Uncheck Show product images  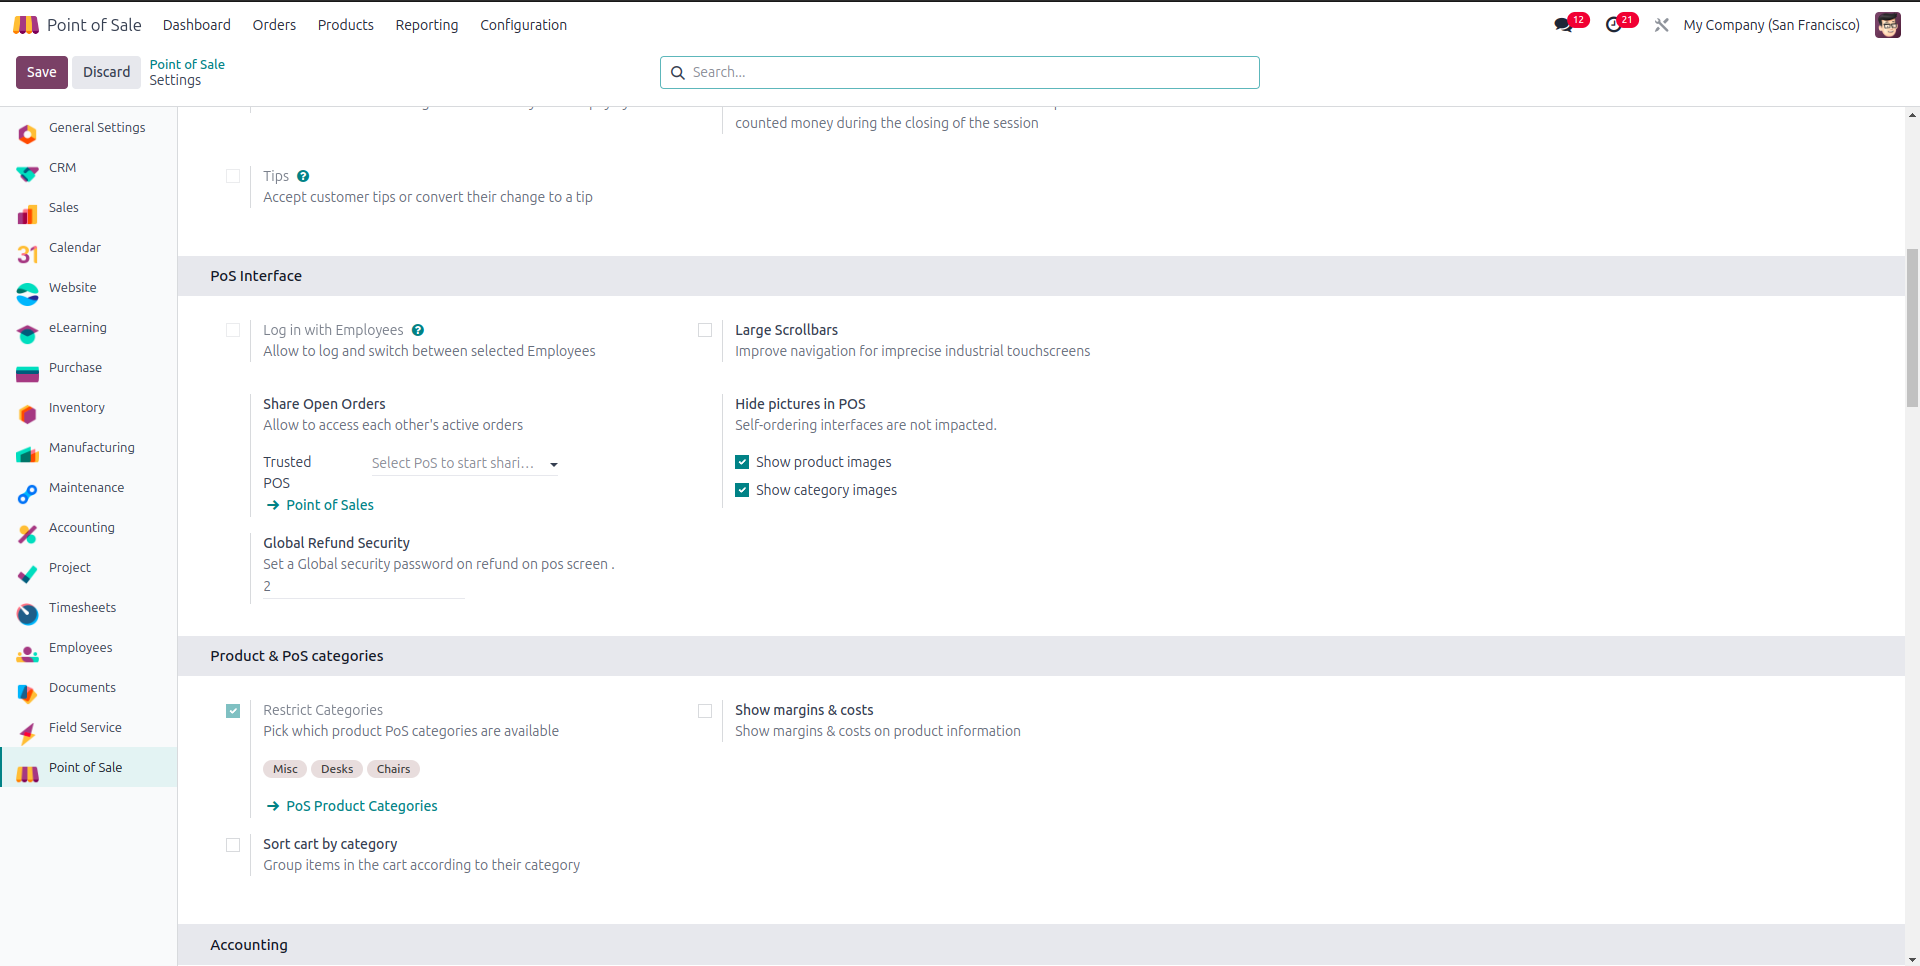[742, 462]
